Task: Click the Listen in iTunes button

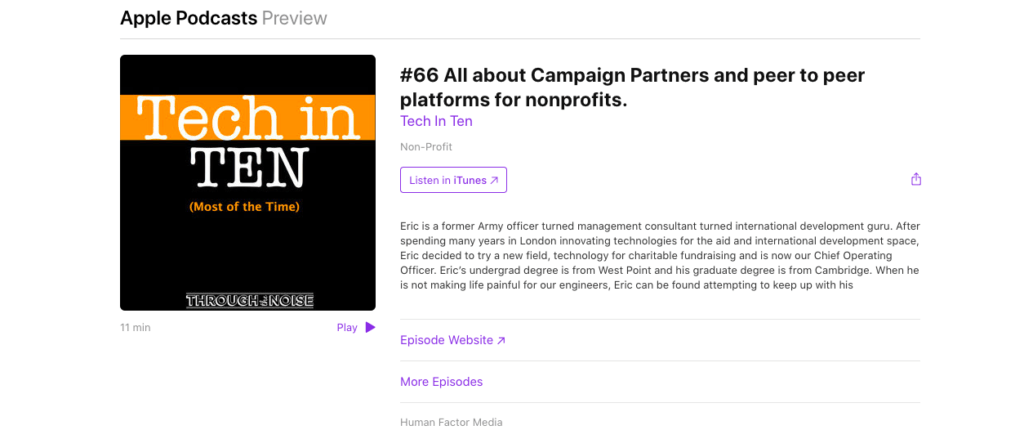Action: tap(453, 180)
